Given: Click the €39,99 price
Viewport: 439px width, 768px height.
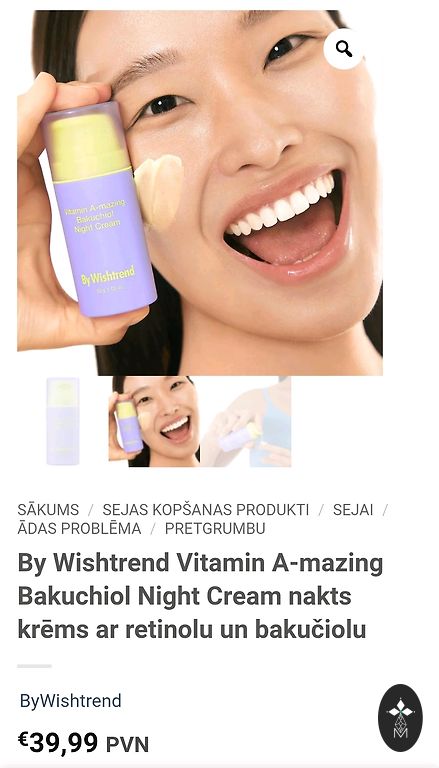Looking at the screenshot, I should pyautogui.click(x=58, y=743).
